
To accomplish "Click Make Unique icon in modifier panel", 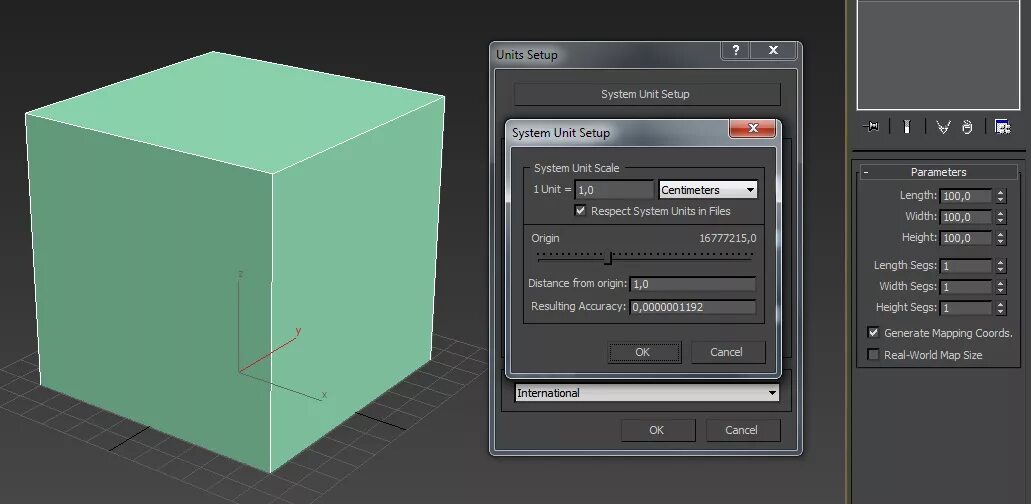I will 944,127.
